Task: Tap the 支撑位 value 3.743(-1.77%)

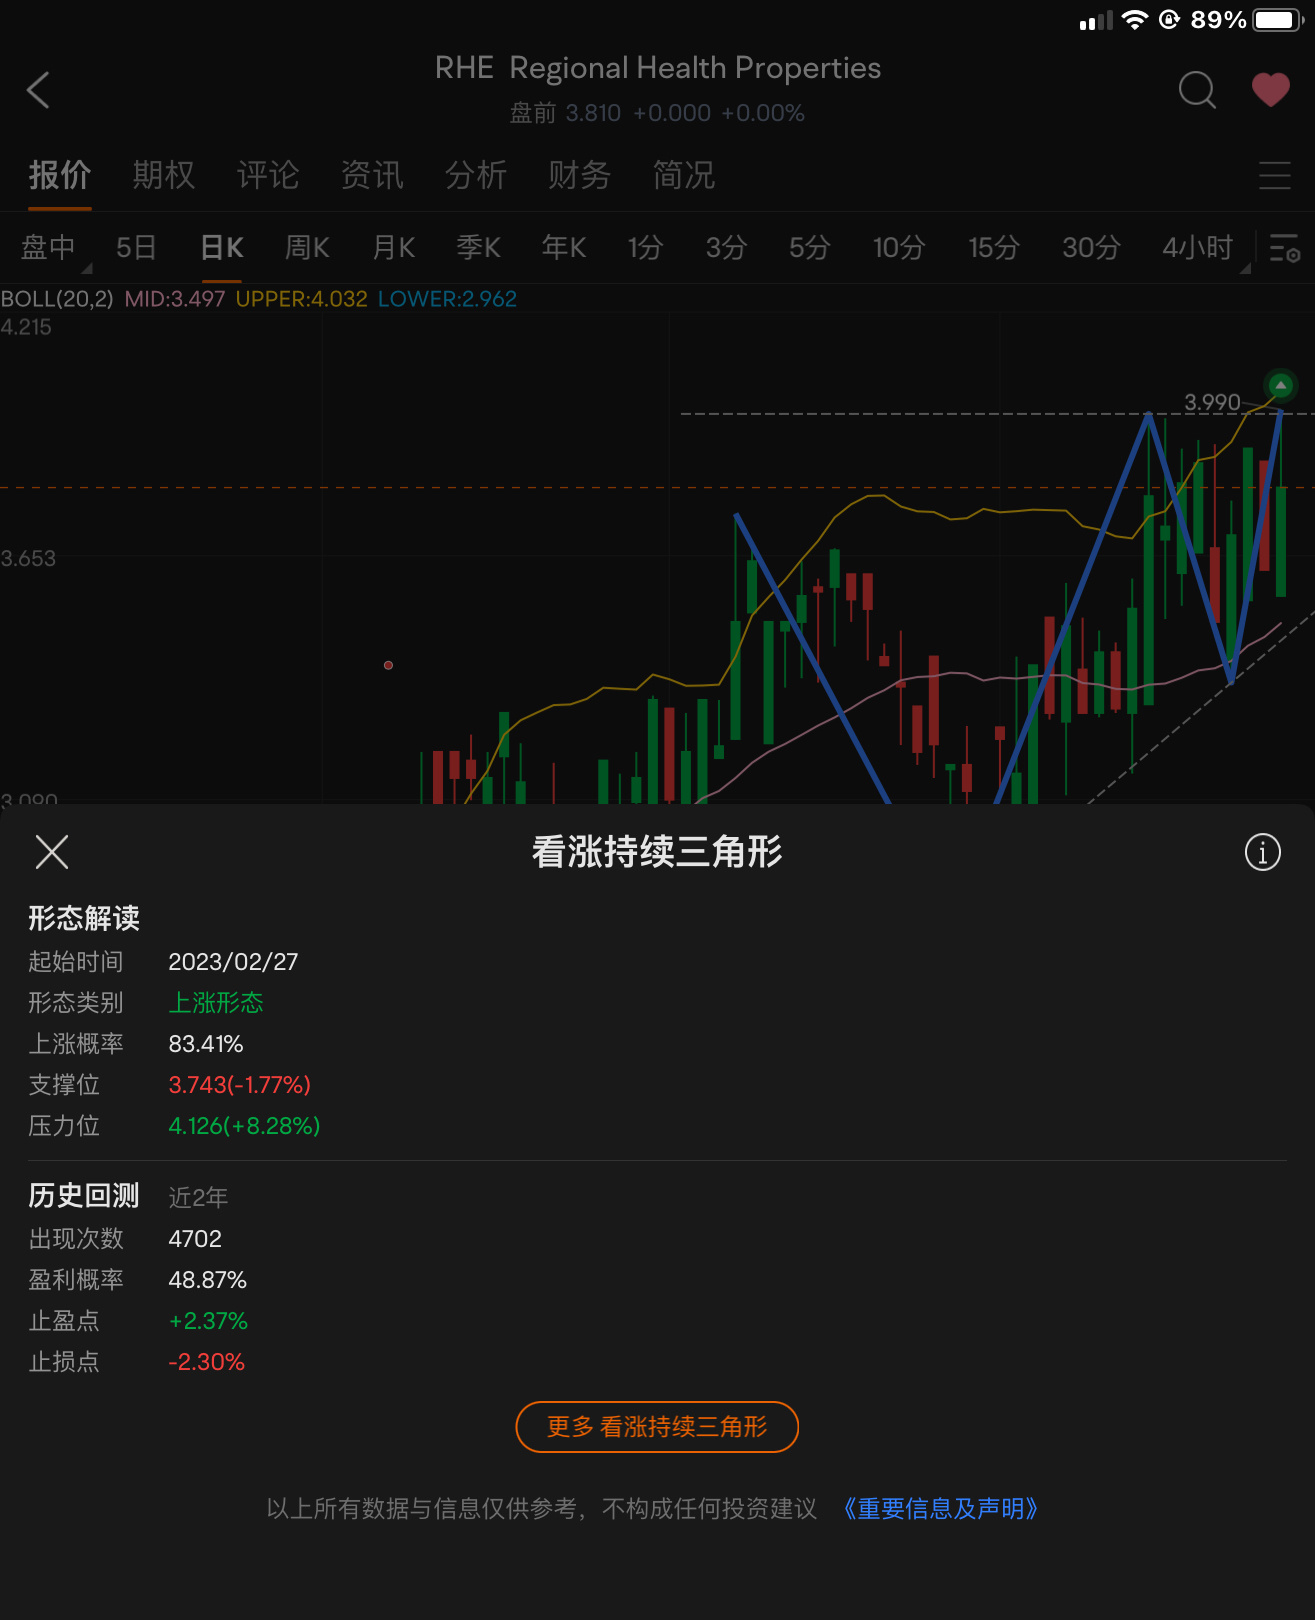Action: click(x=240, y=1085)
